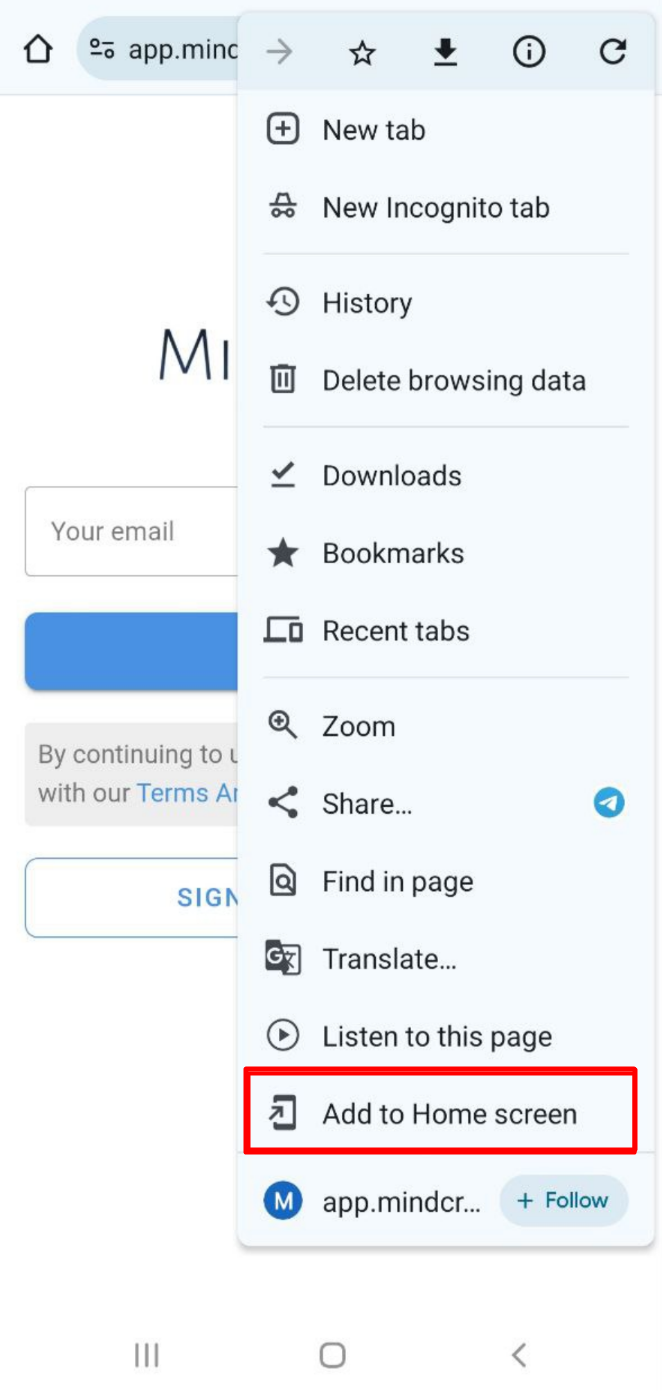Select Add to Home screen
Image resolution: width=662 pixels, height=1391 pixels.
coord(448,1114)
